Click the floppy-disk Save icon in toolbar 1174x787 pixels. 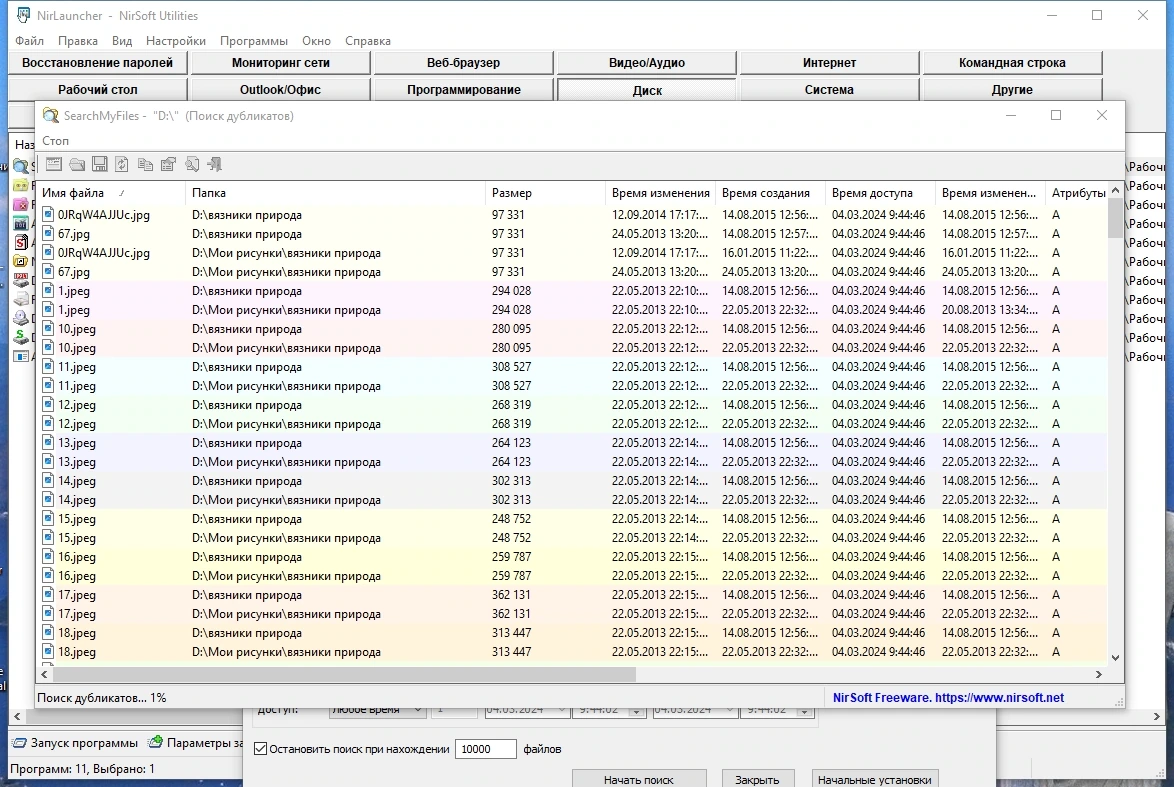point(100,164)
